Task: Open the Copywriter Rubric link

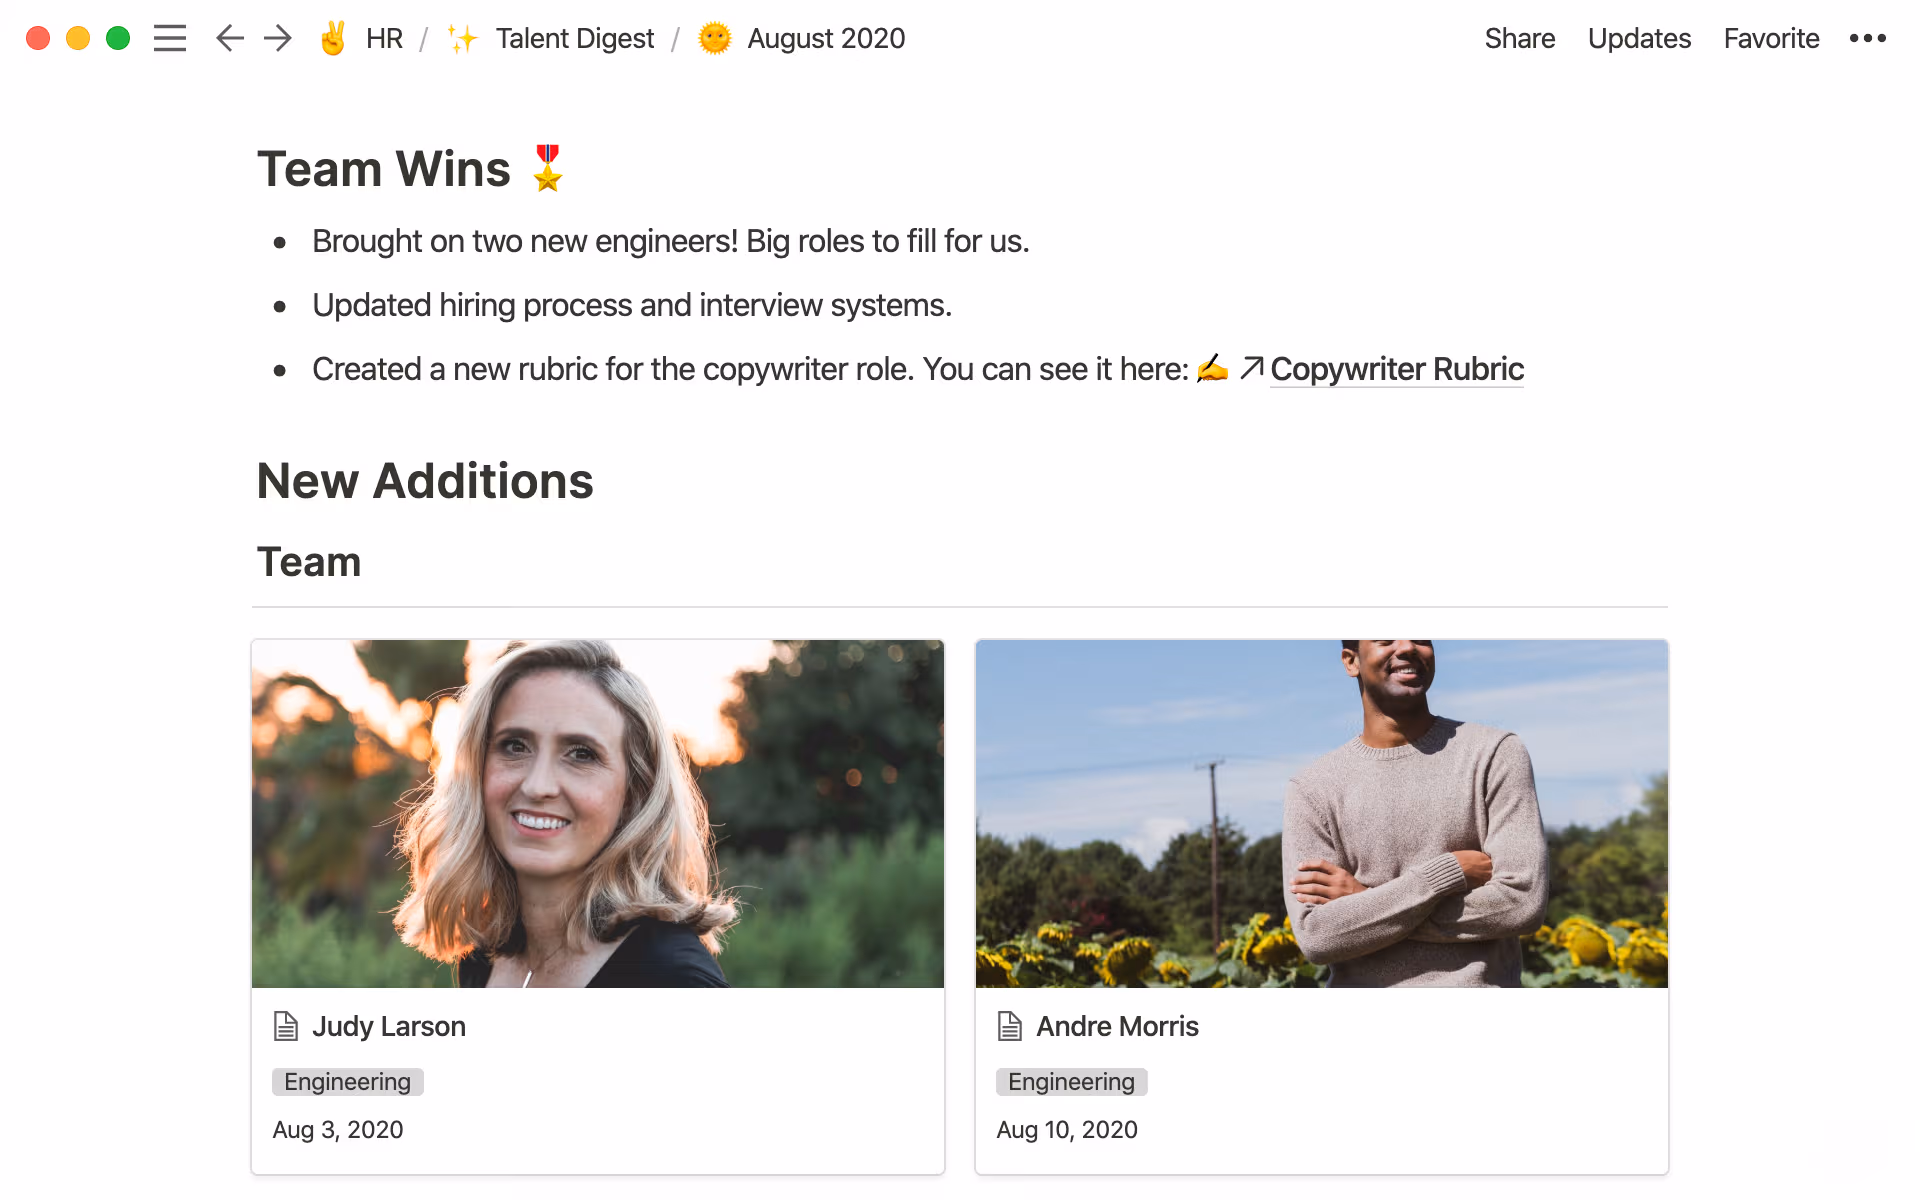Action: [1397, 369]
